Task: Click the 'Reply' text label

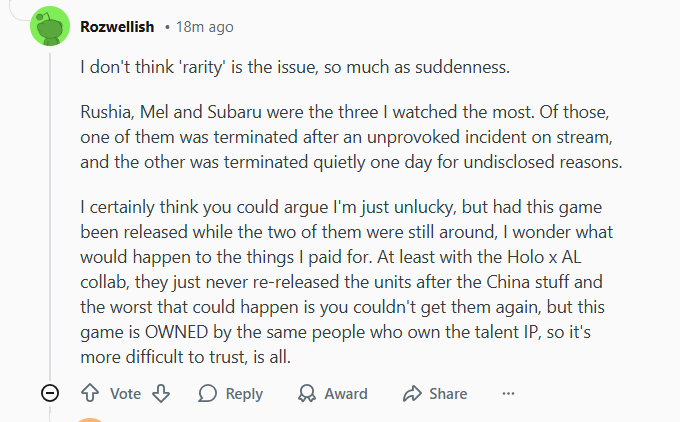Action: 244,393
